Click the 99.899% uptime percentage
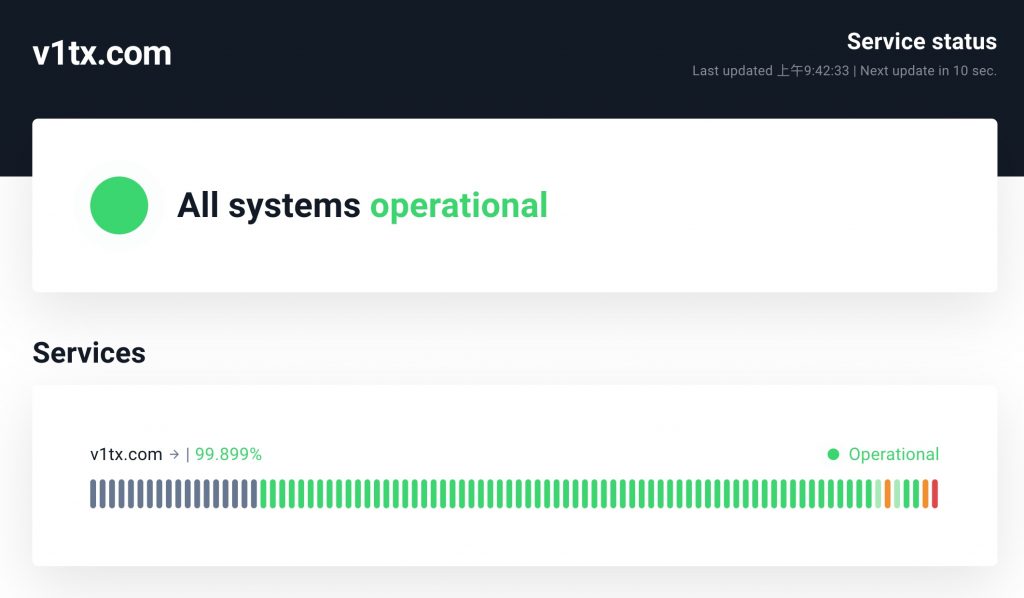Image resolution: width=1024 pixels, height=598 pixels. point(228,454)
